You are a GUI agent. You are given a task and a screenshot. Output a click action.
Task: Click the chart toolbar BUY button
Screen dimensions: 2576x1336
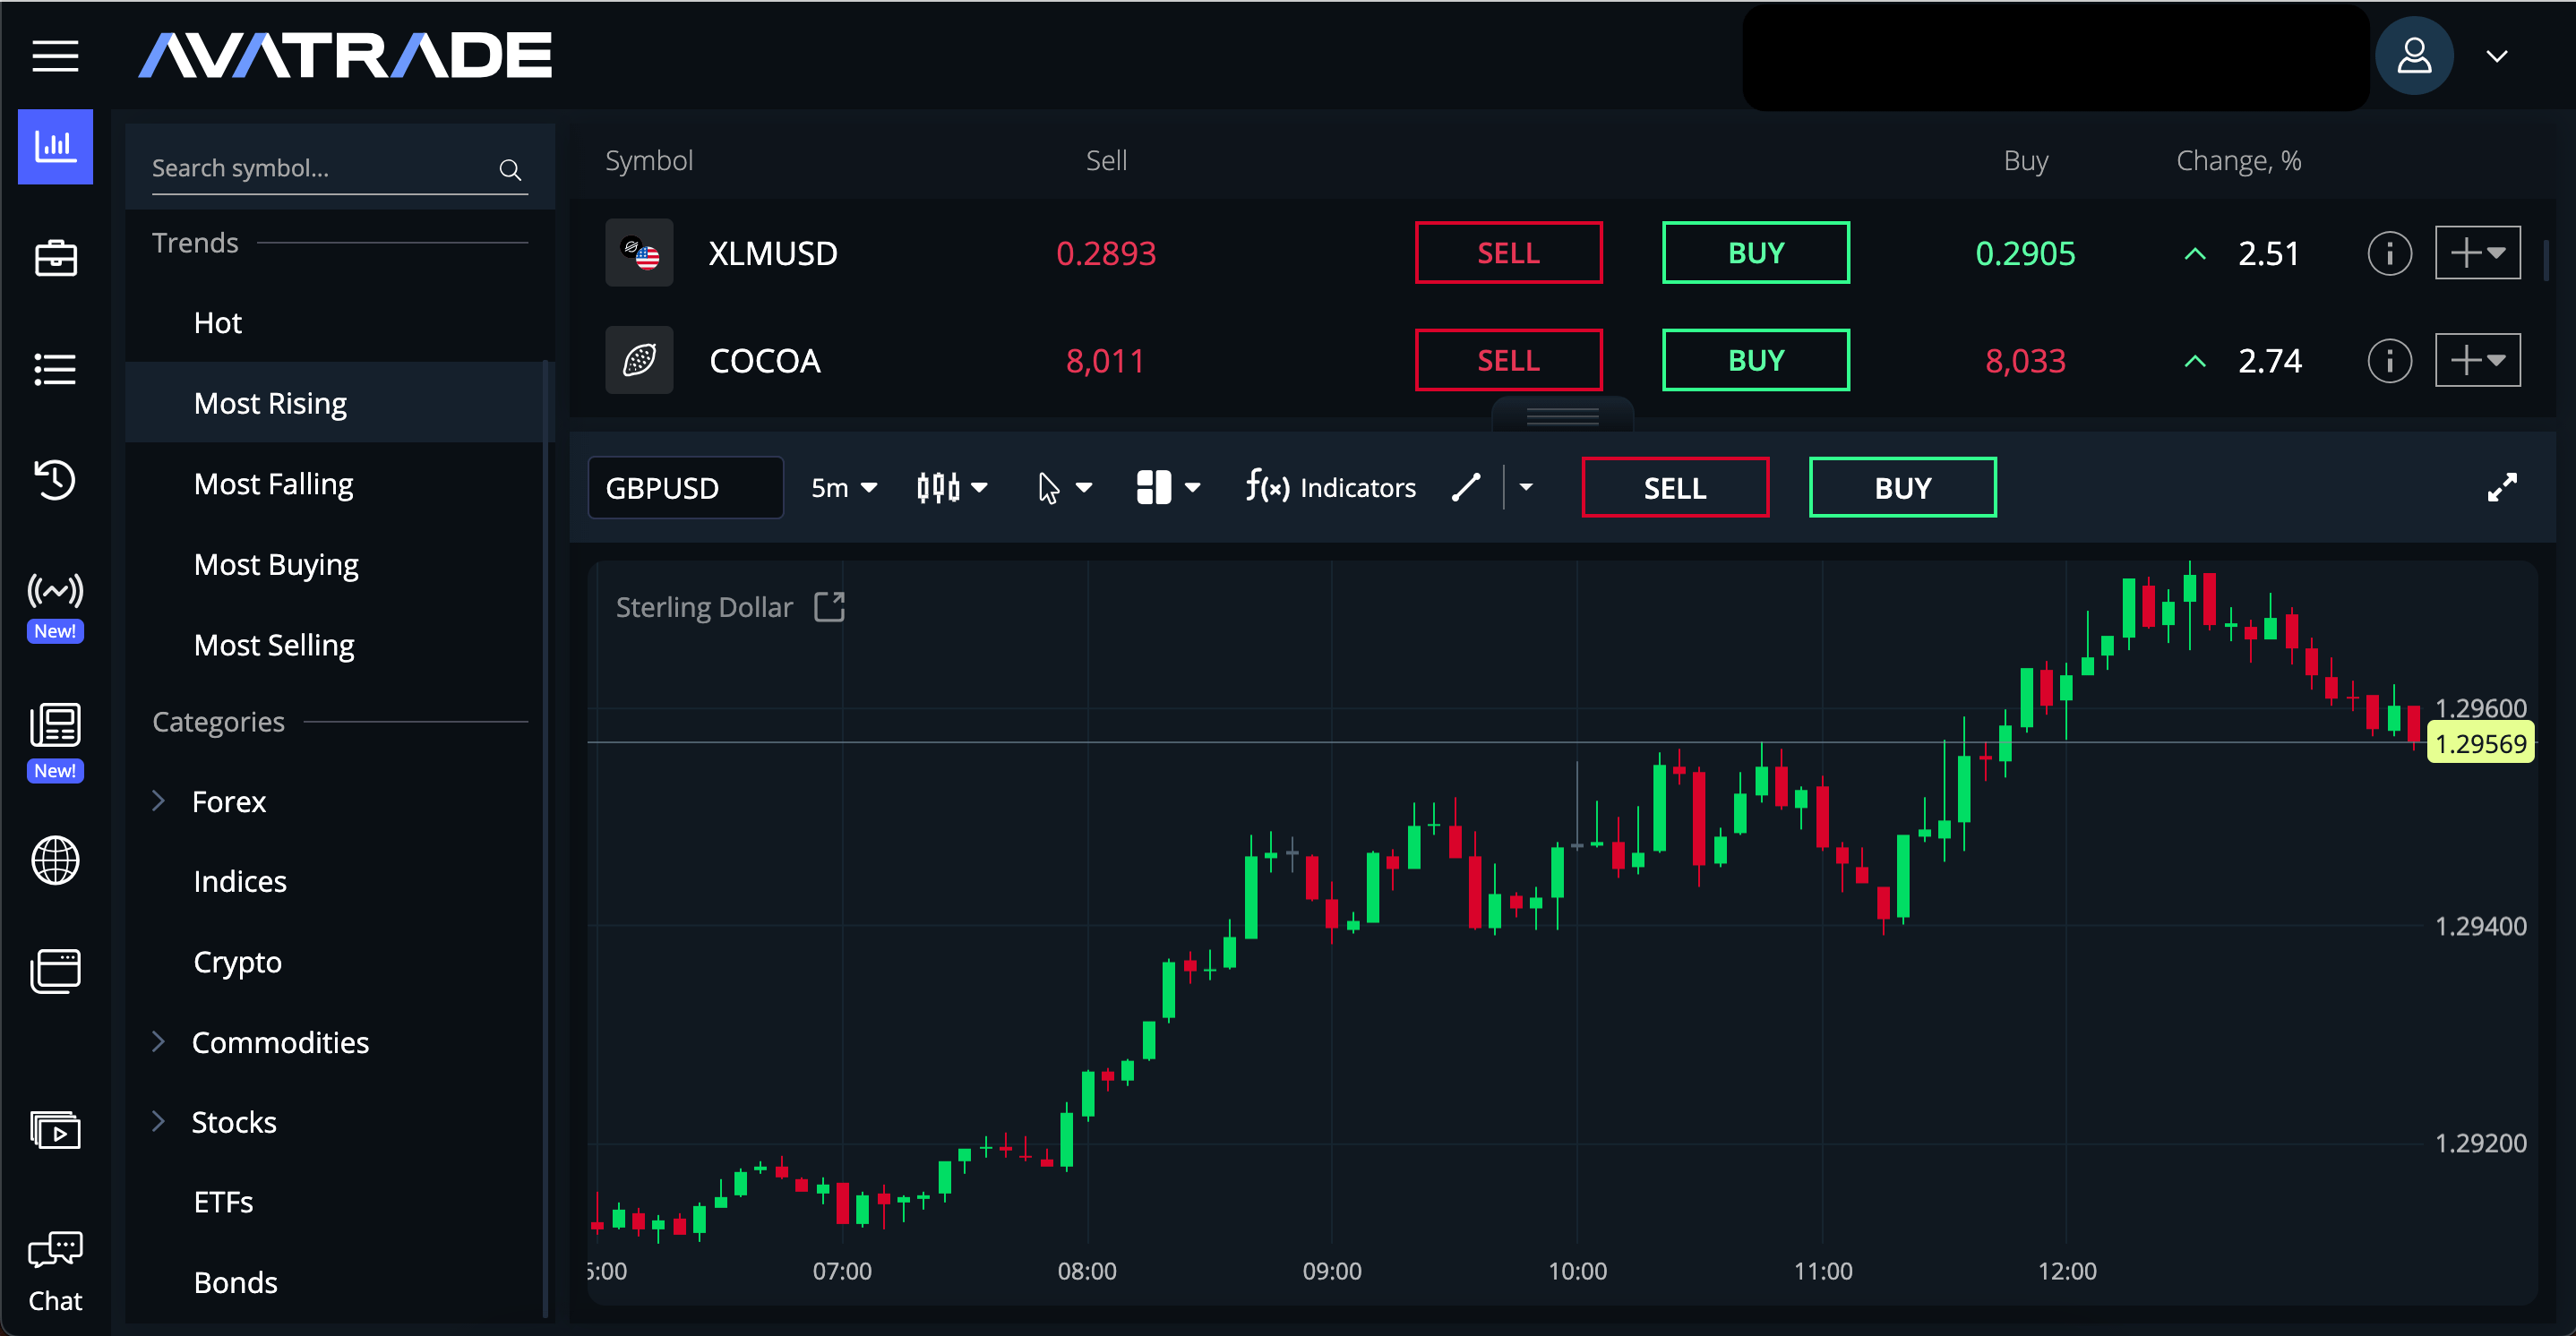click(x=1903, y=488)
